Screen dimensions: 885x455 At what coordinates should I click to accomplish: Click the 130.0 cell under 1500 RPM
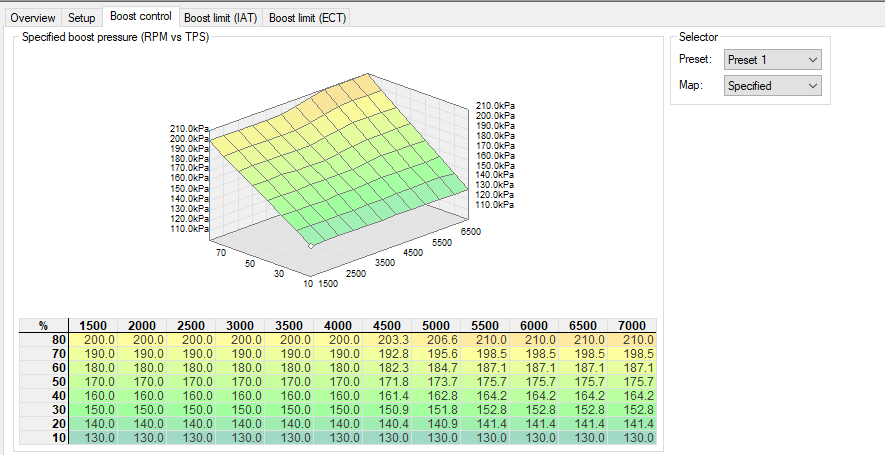(93, 438)
